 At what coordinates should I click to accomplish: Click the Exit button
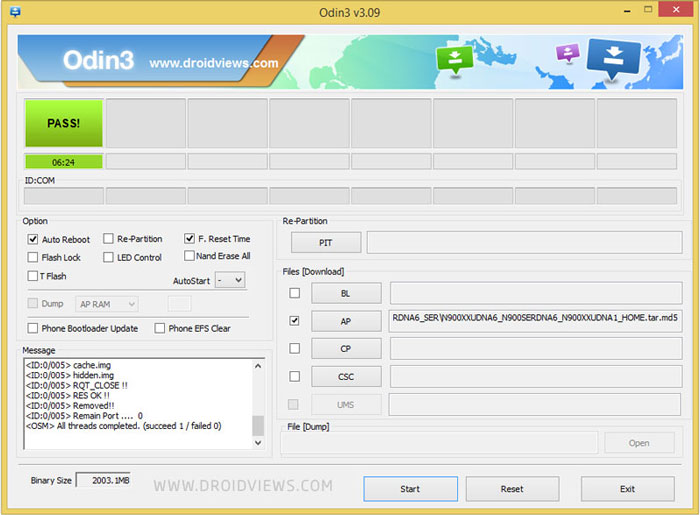(x=627, y=489)
